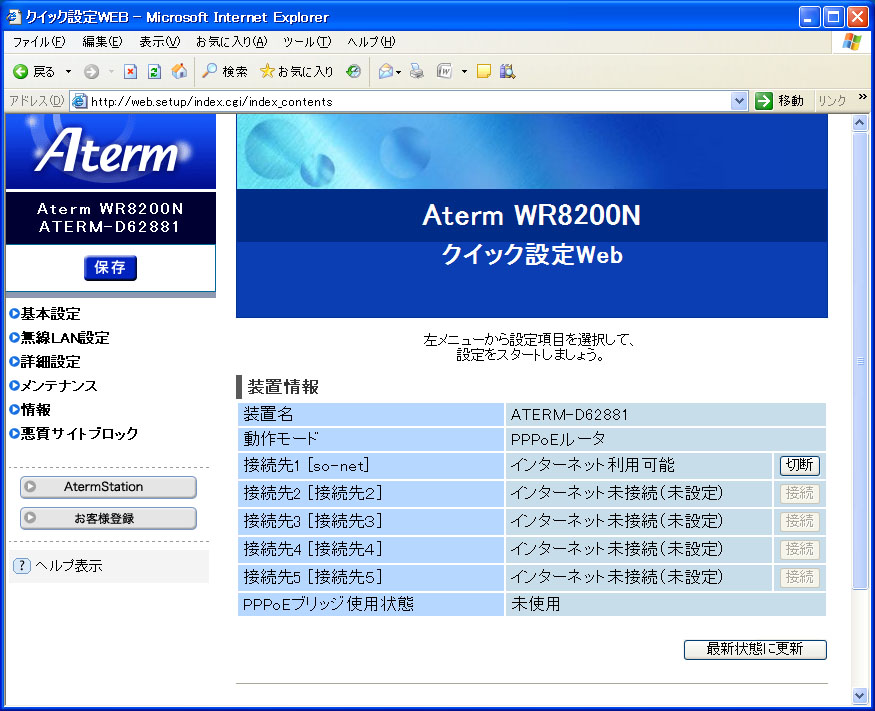Click the yellow Discuss note icon
Viewport: 875px width, 711px height.
point(484,71)
